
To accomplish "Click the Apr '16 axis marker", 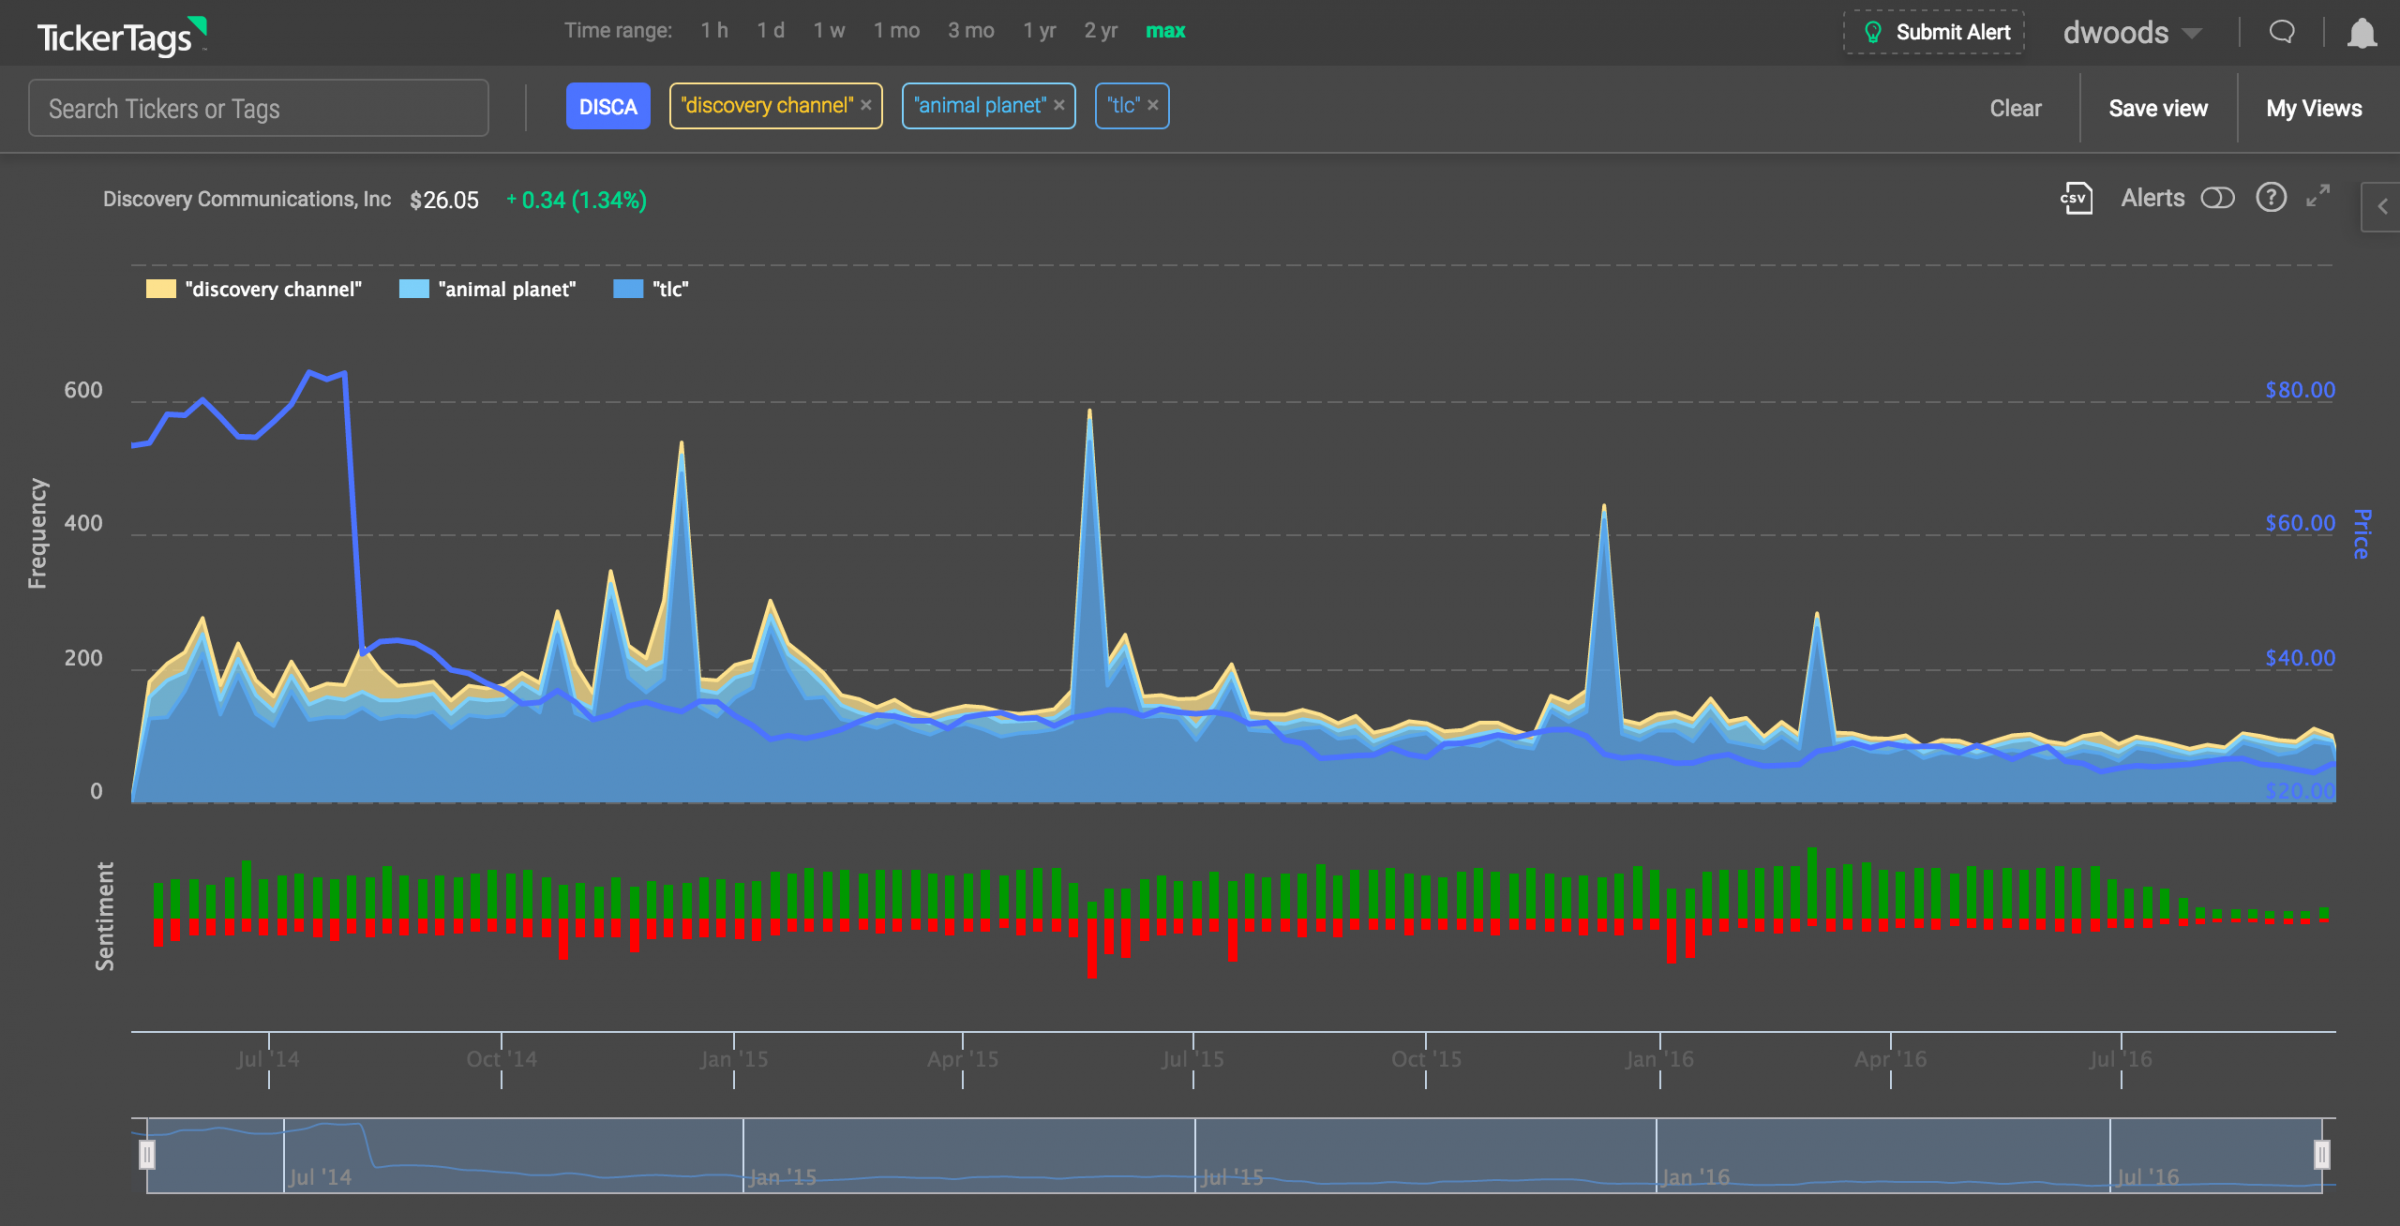I will coord(1891,1059).
